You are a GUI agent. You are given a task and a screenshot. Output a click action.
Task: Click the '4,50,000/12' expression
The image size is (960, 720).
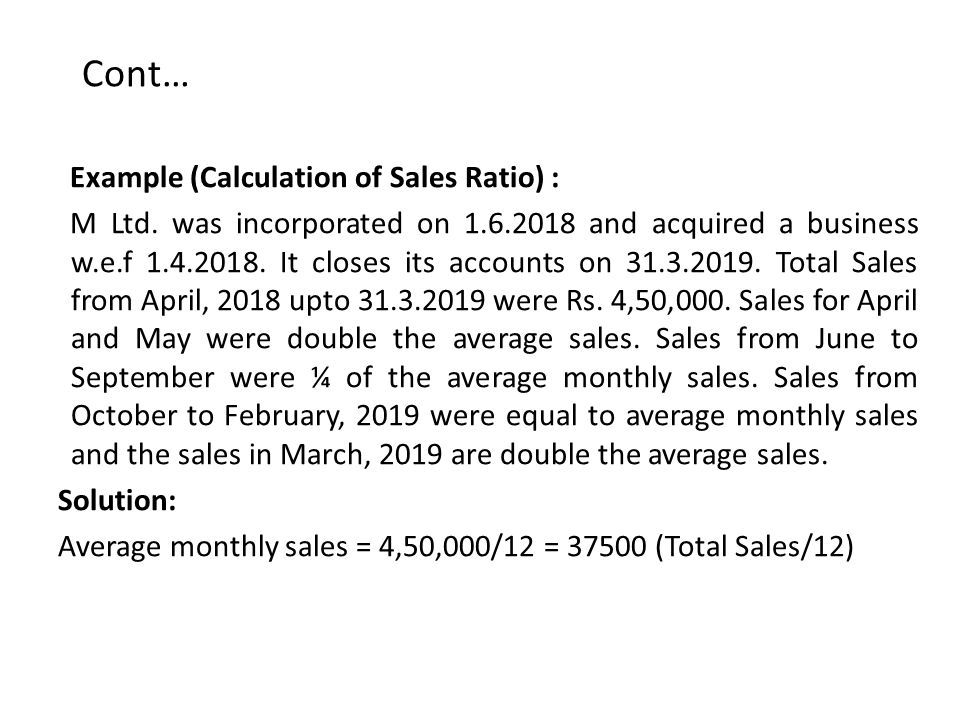click(x=457, y=547)
